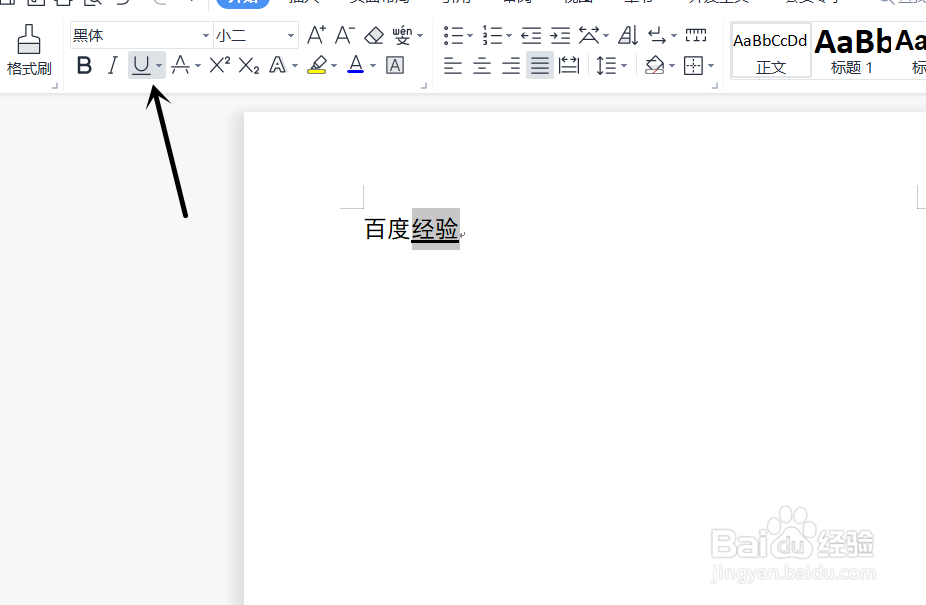The height and width of the screenshot is (605, 926).
Task: Apply blue font color
Action: point(356,65)
